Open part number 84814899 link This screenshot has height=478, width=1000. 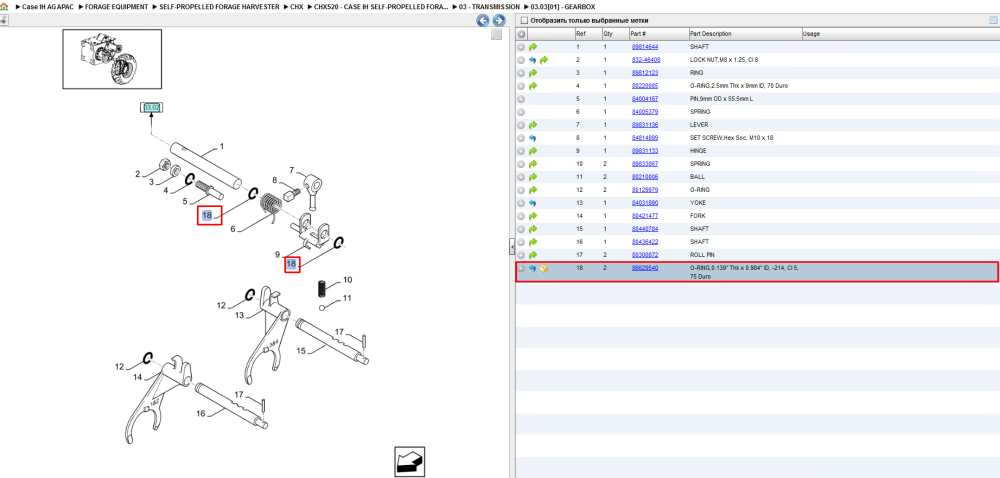point(644,138)
